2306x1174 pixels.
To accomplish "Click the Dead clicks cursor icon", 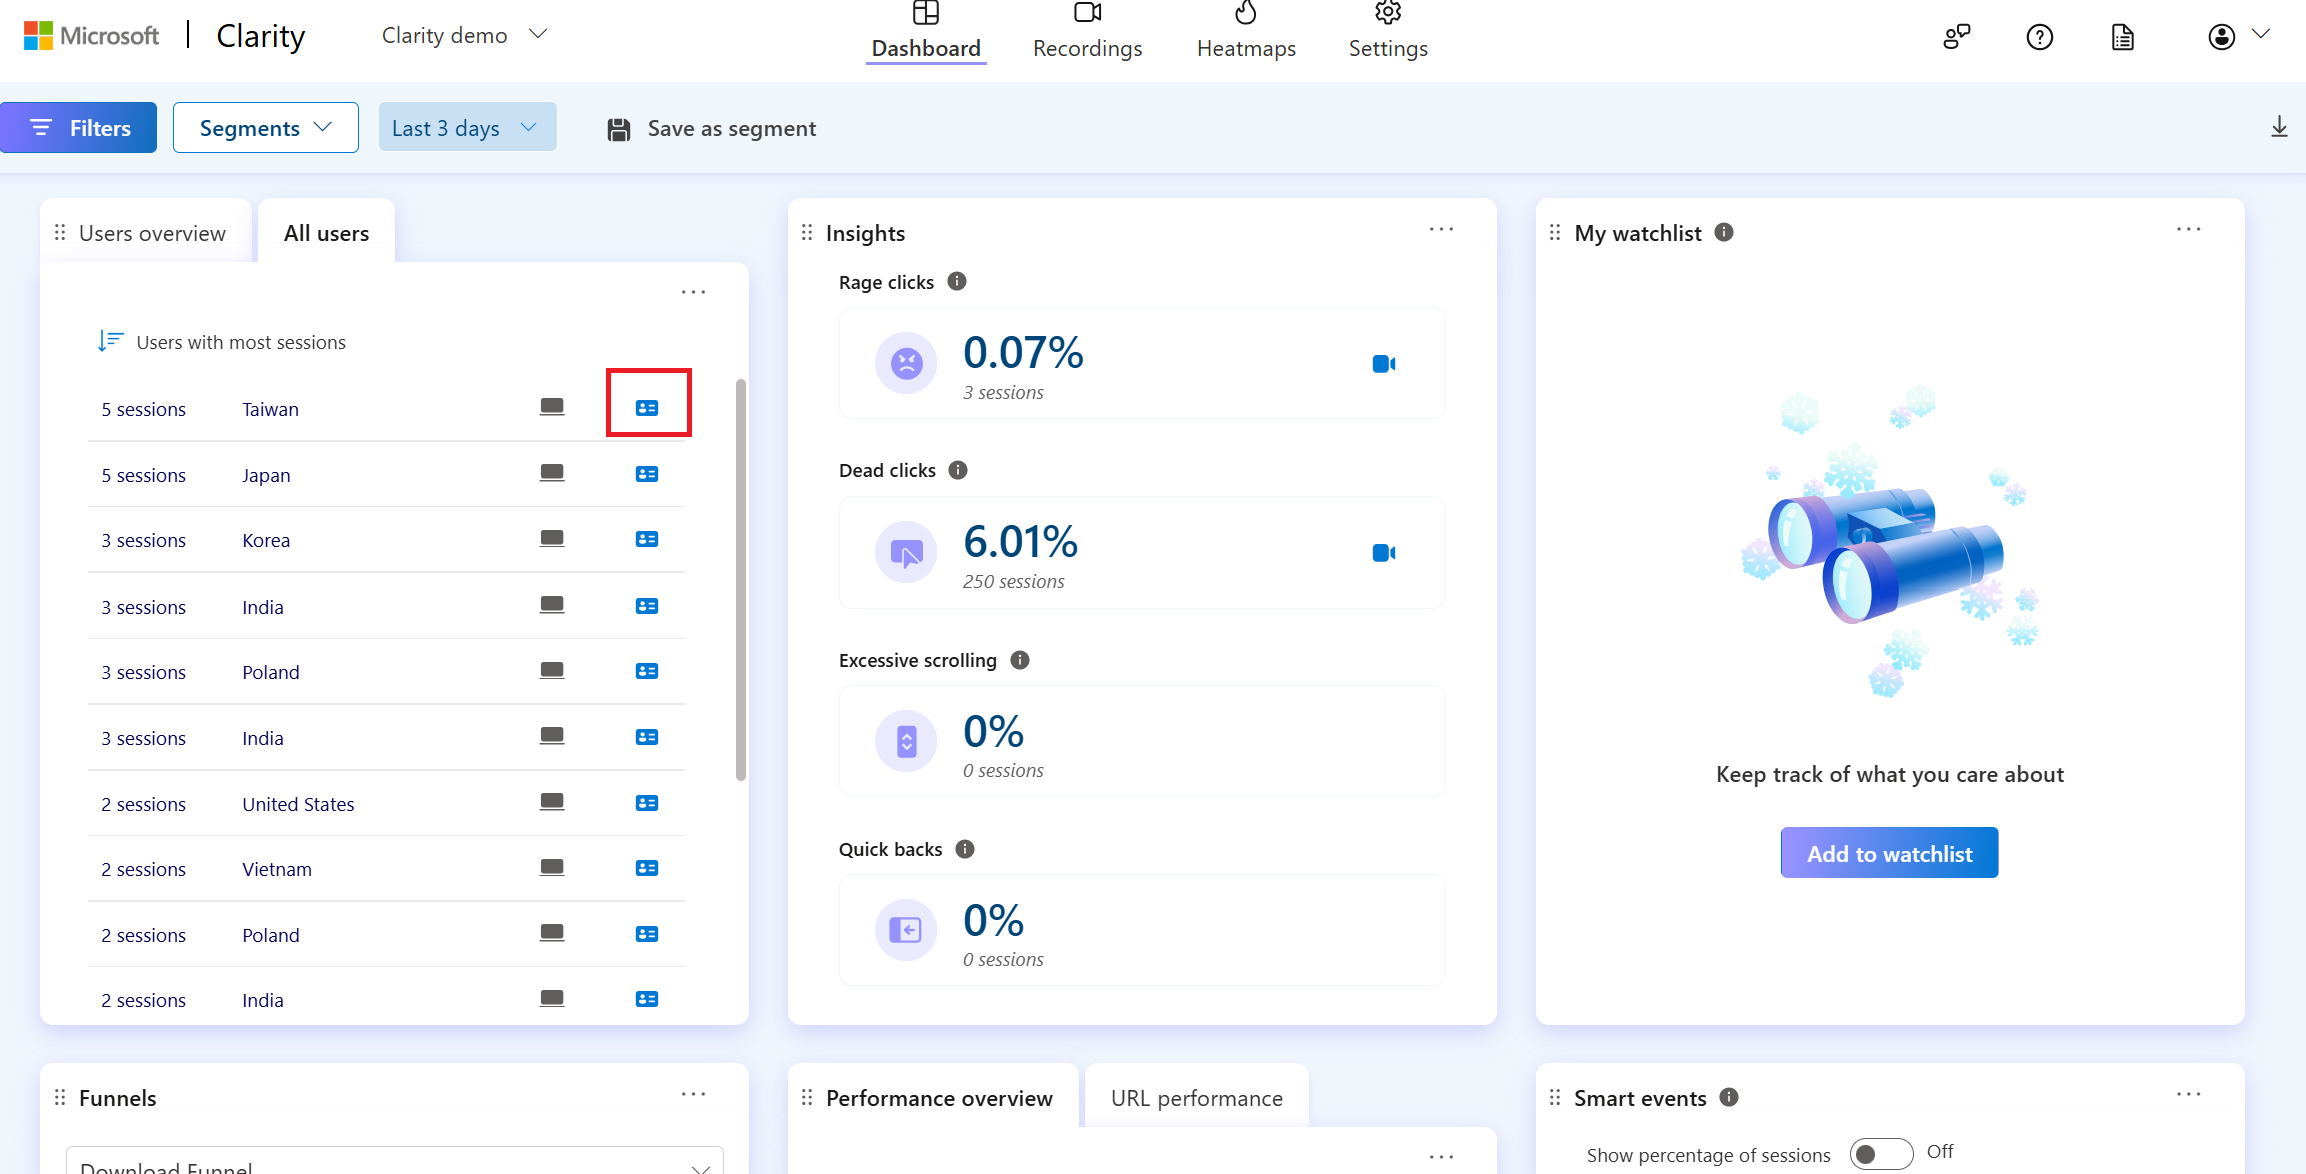I will (x=906, y=552).
